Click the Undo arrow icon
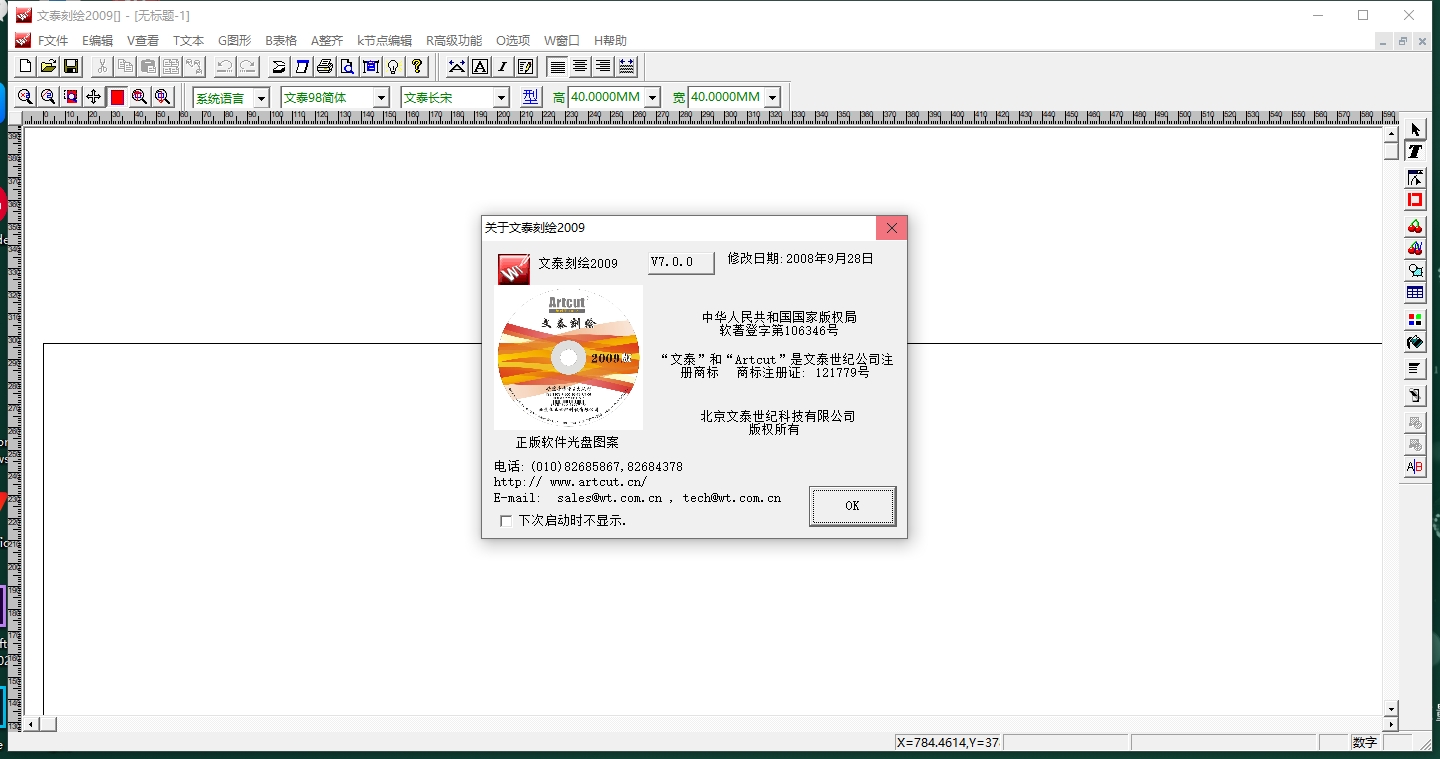The width and height of the screenshot is (1440, 759). click(225, 67)
